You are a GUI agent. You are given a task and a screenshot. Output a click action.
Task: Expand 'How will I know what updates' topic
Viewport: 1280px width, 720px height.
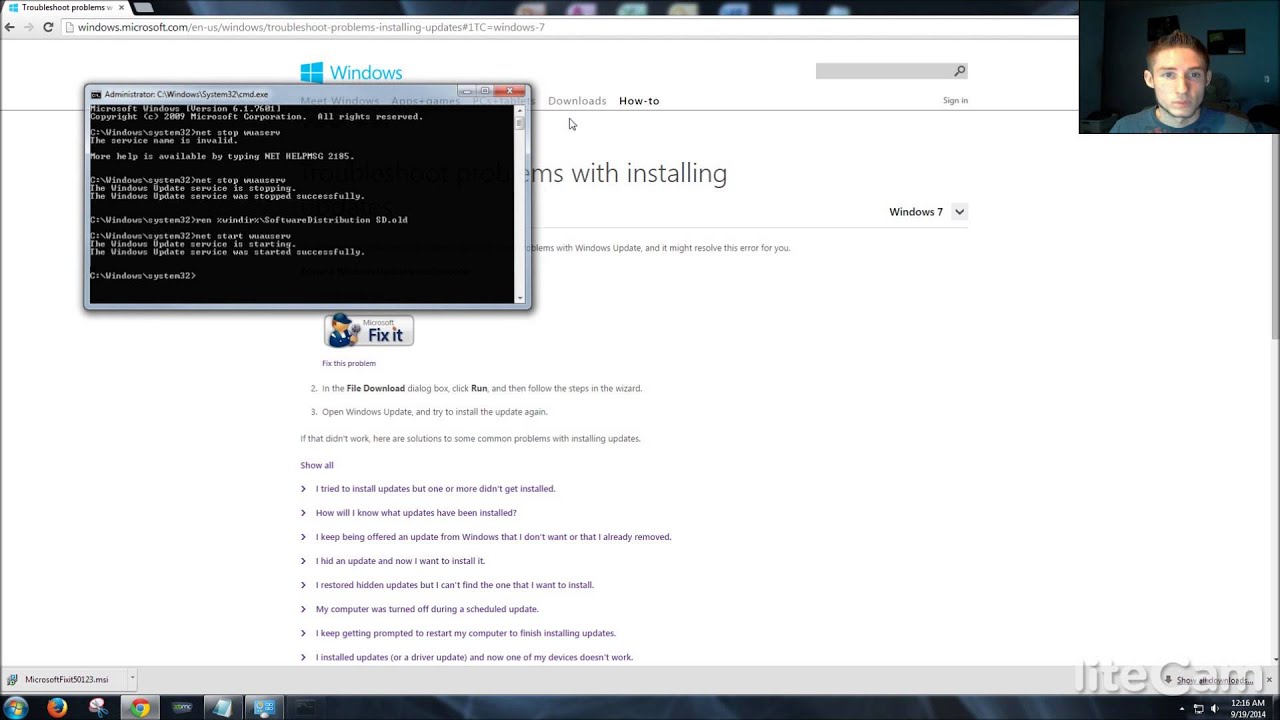[416, 513]
